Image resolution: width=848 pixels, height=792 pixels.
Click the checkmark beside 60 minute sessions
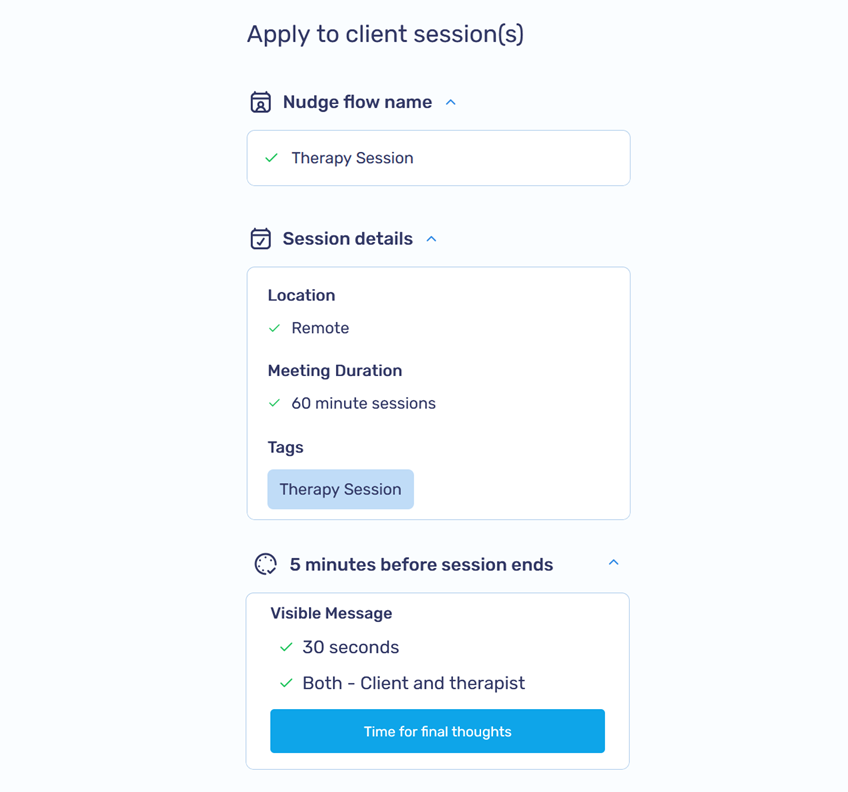coord(274,403)
